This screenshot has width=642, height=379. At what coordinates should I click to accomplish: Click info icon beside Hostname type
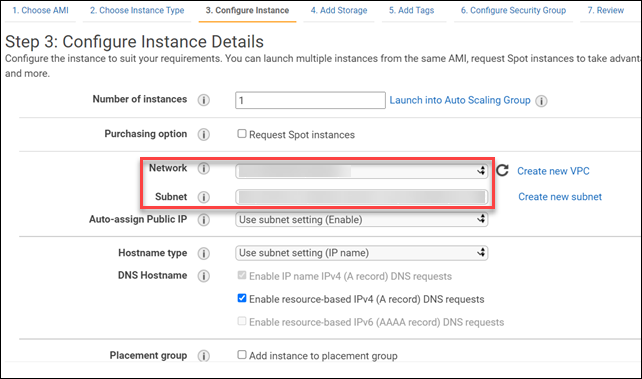203,253
